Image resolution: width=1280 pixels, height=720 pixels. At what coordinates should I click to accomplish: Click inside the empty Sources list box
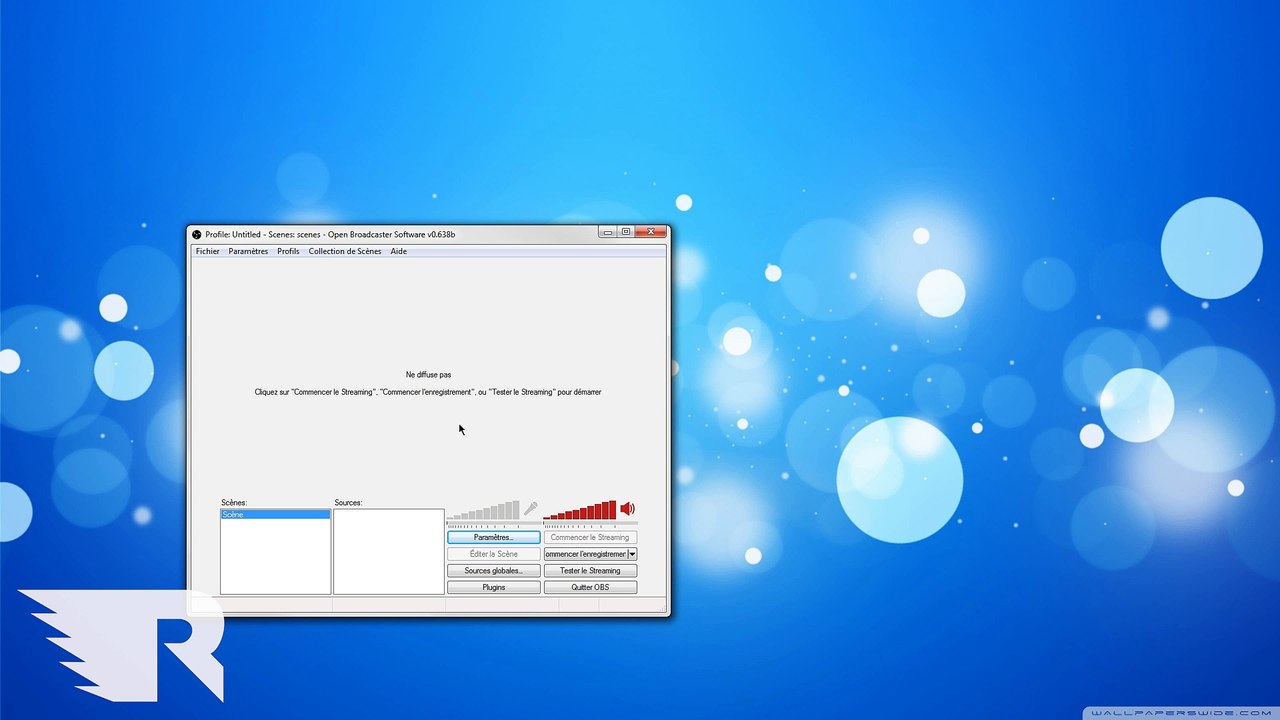[389, 551]
